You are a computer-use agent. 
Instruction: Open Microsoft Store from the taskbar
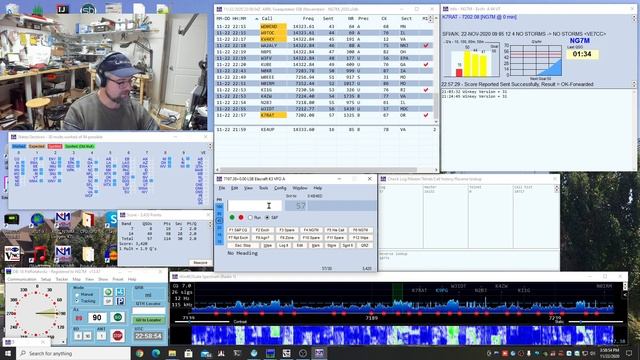pos(189,353)
